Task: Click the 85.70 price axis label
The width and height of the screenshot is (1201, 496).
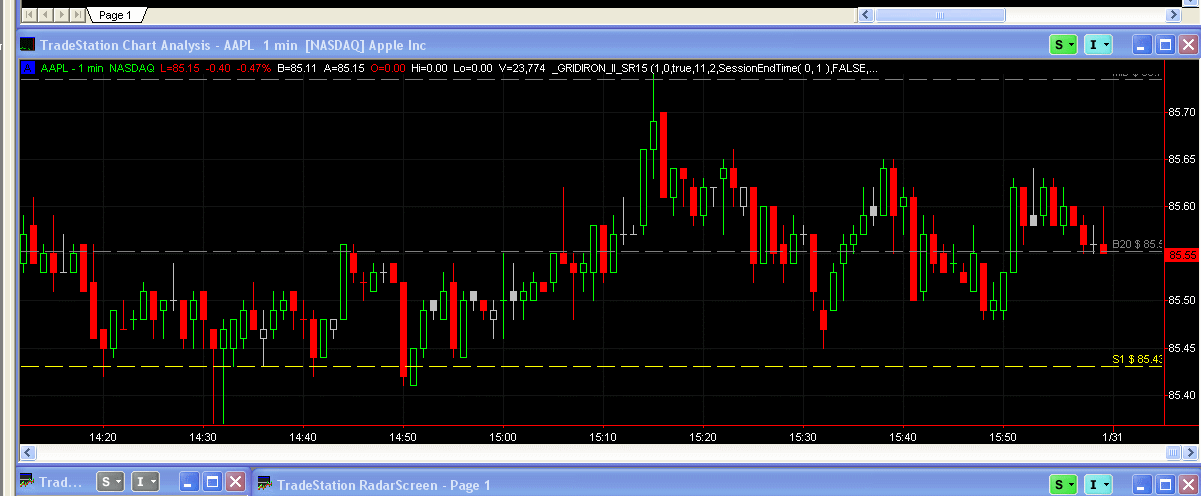Action: click(x=1181, y=111)
